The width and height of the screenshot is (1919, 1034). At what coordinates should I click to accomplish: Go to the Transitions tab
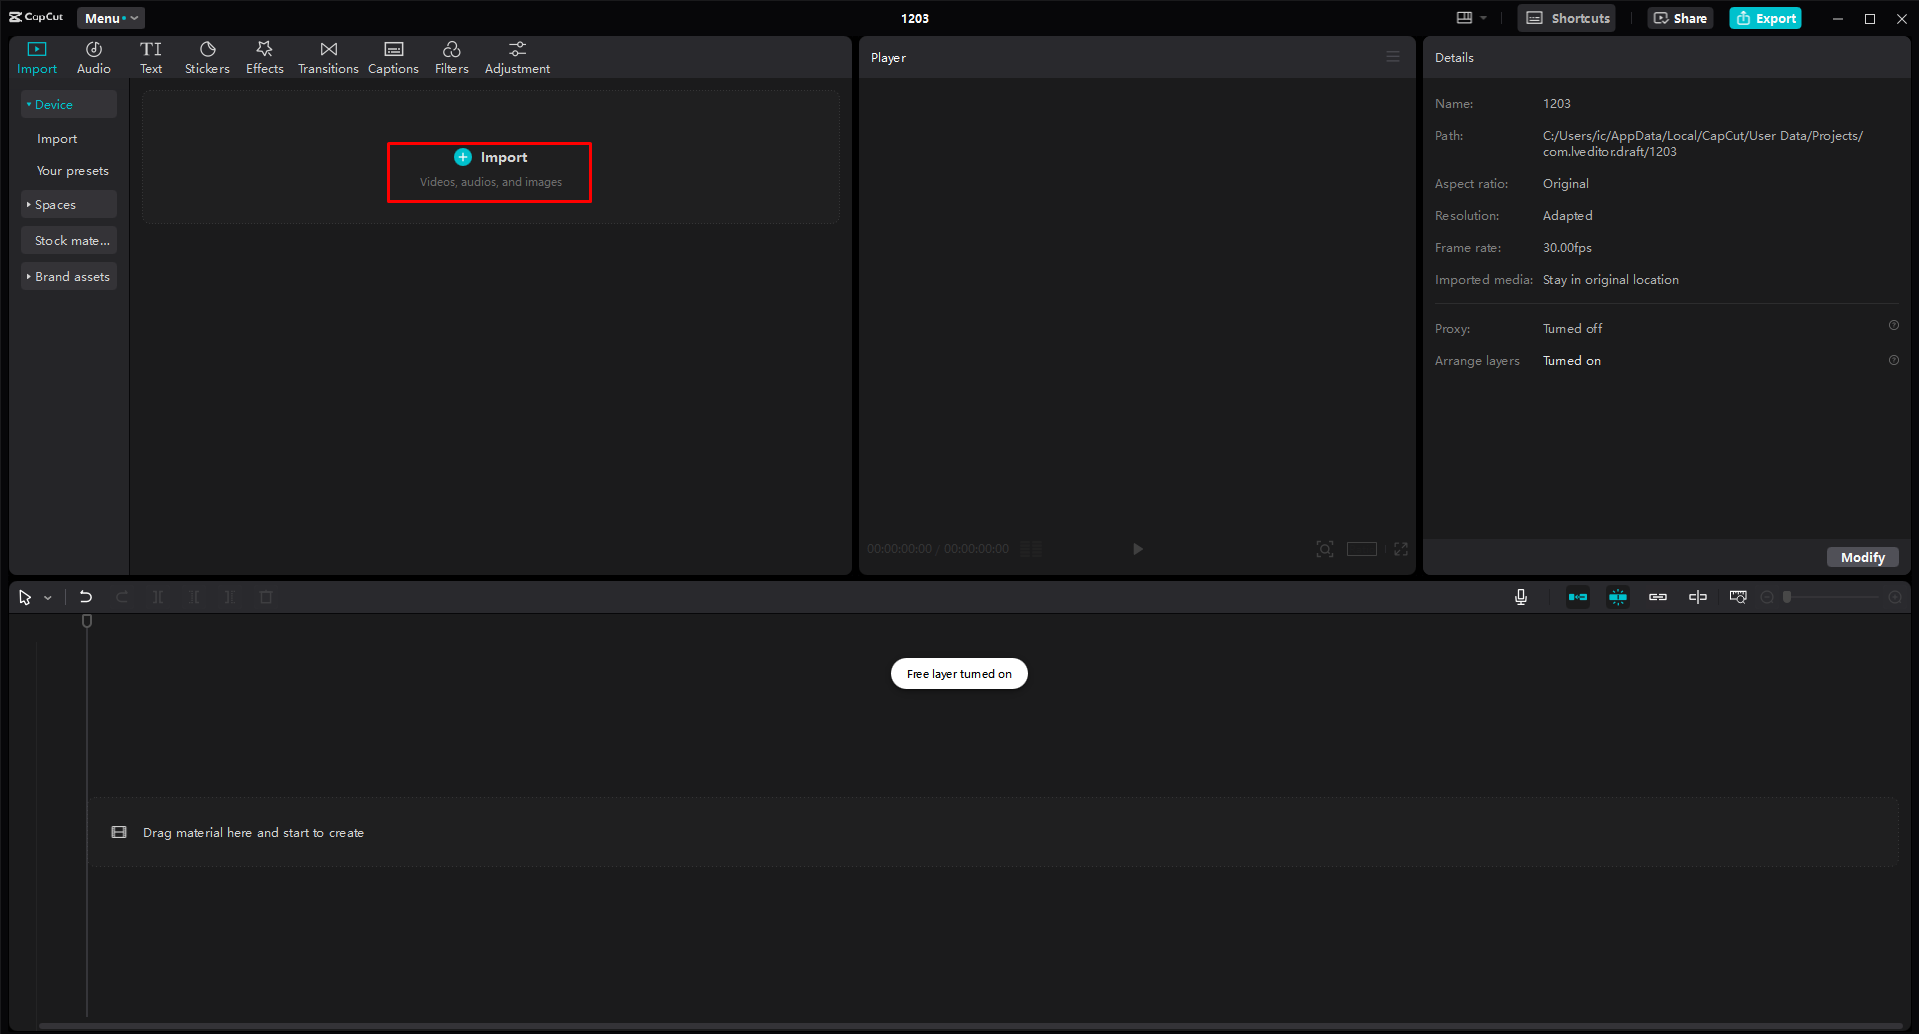point(328,58)
